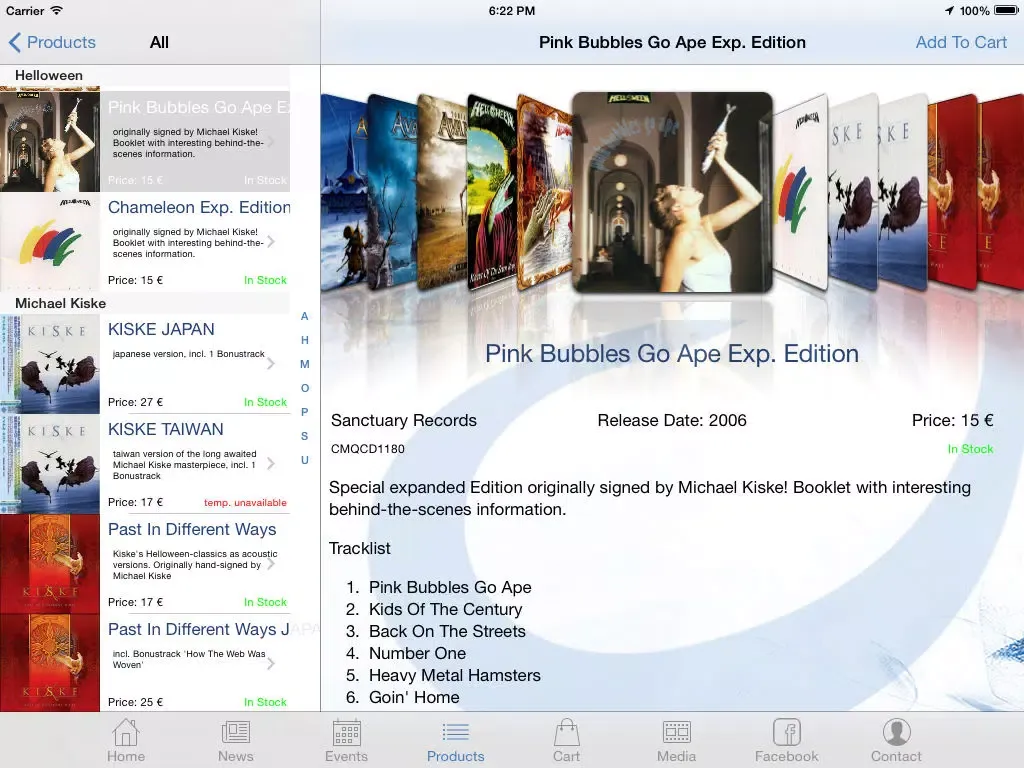
Task: Select KISKE TAIWAN album thumbnail
Action: [50, 464]
